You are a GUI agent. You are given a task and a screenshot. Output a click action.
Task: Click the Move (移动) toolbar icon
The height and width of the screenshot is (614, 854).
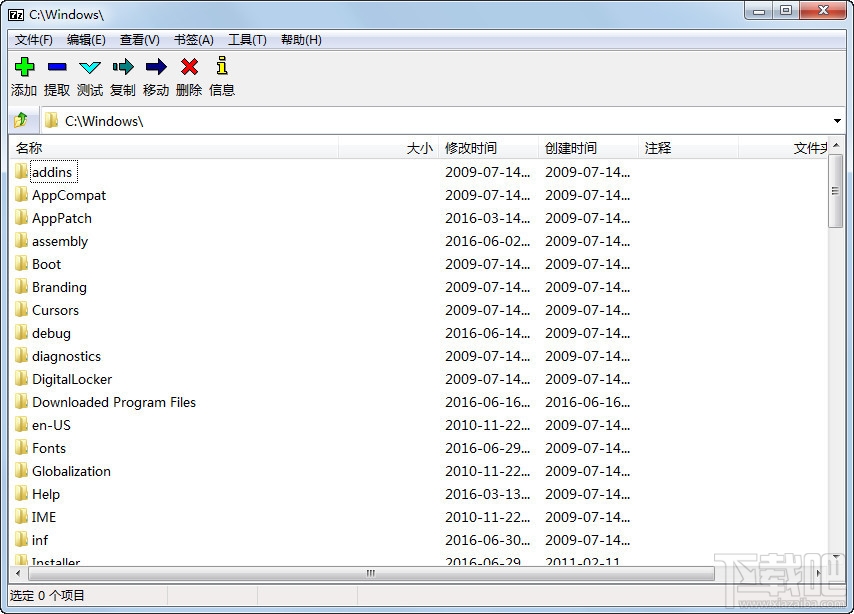(x=155, y=66)
